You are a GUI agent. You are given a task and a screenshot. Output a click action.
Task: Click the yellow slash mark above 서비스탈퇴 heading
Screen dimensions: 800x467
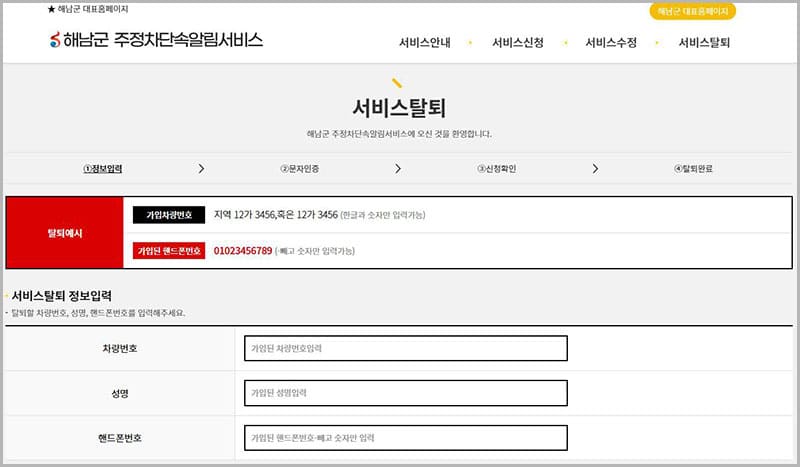click(x=397, y=84)
